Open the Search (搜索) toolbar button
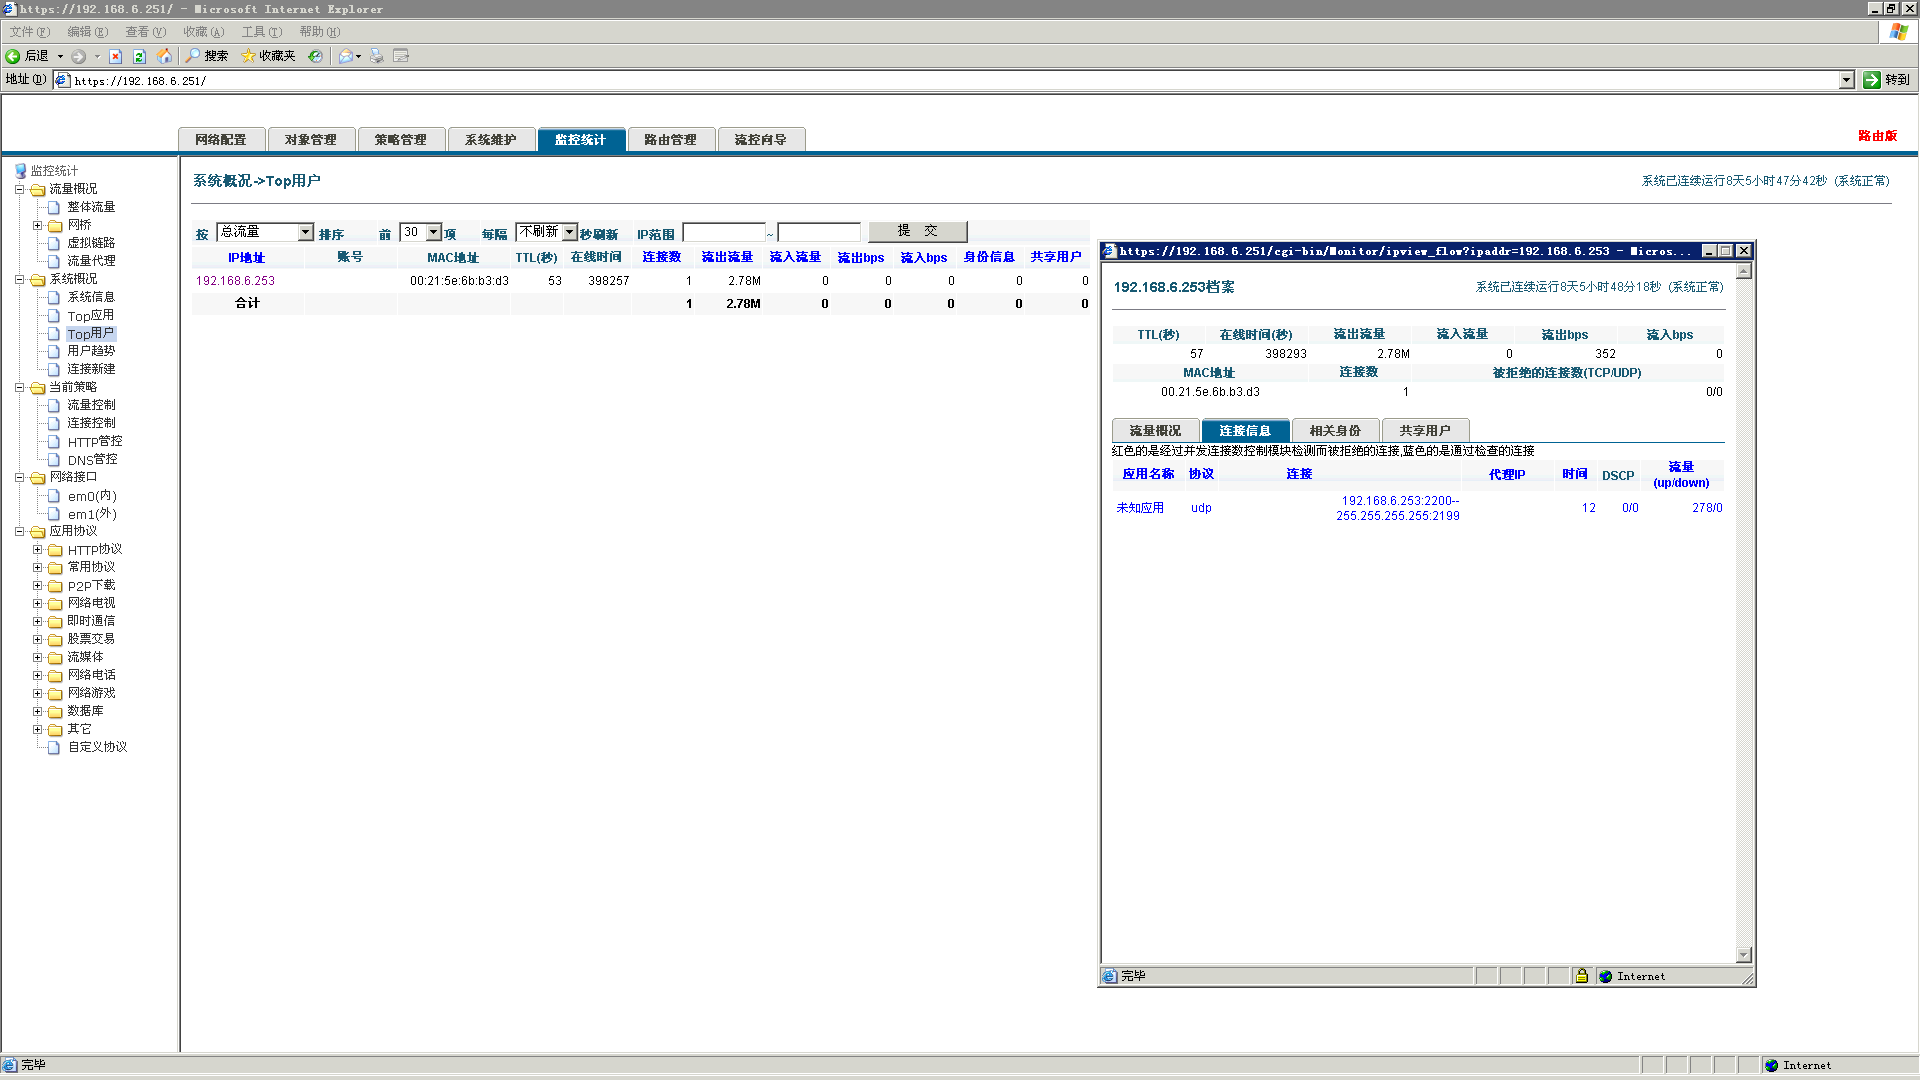The width and height of the screenshot is (1920, 1080). [207, 56]
